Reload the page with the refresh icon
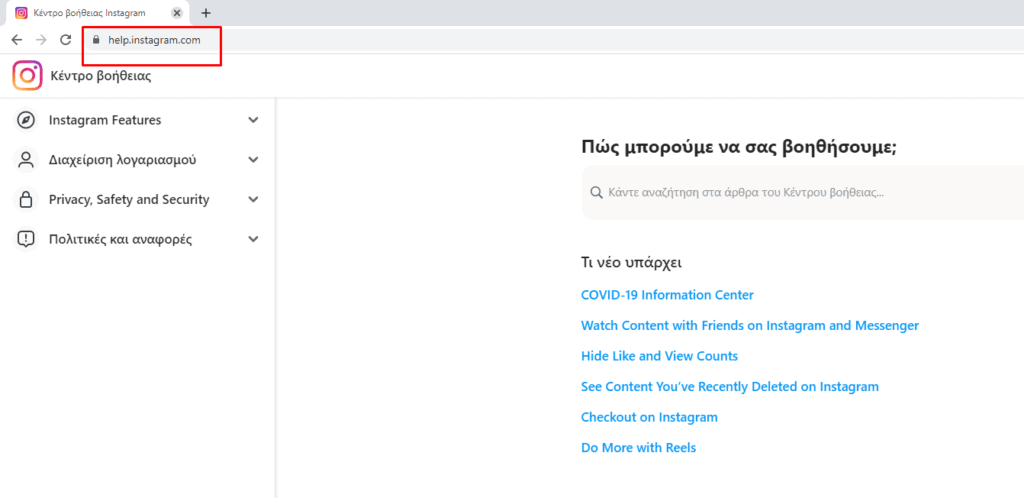 65,40
